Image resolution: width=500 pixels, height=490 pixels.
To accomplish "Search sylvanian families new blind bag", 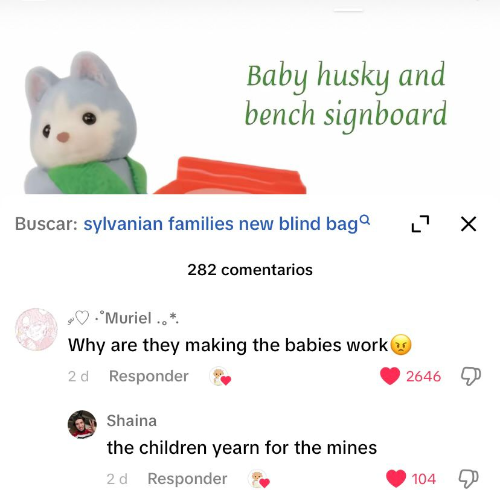I will (x=220, y=224).
